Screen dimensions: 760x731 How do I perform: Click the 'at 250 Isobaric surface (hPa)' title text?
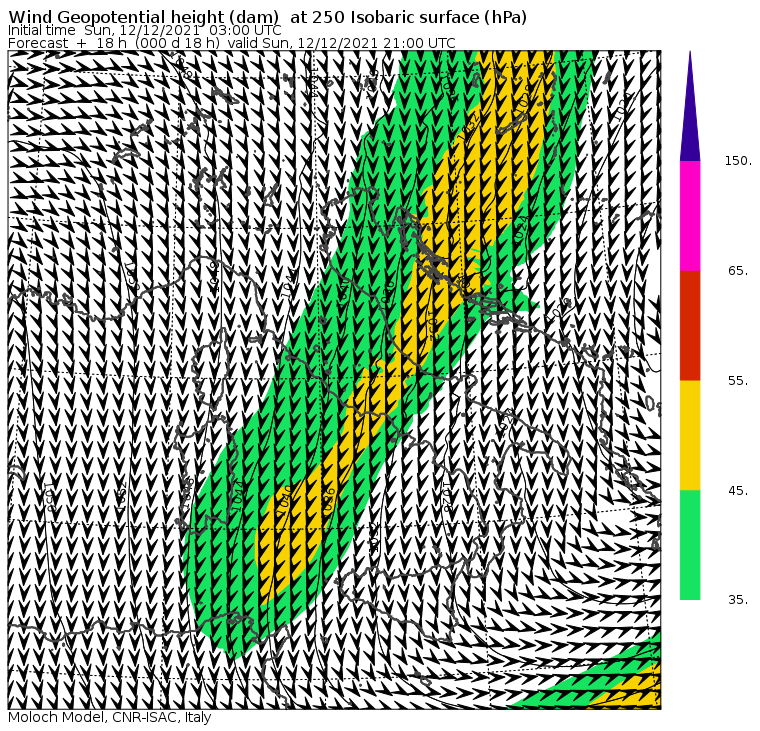(x=408, y=17)
